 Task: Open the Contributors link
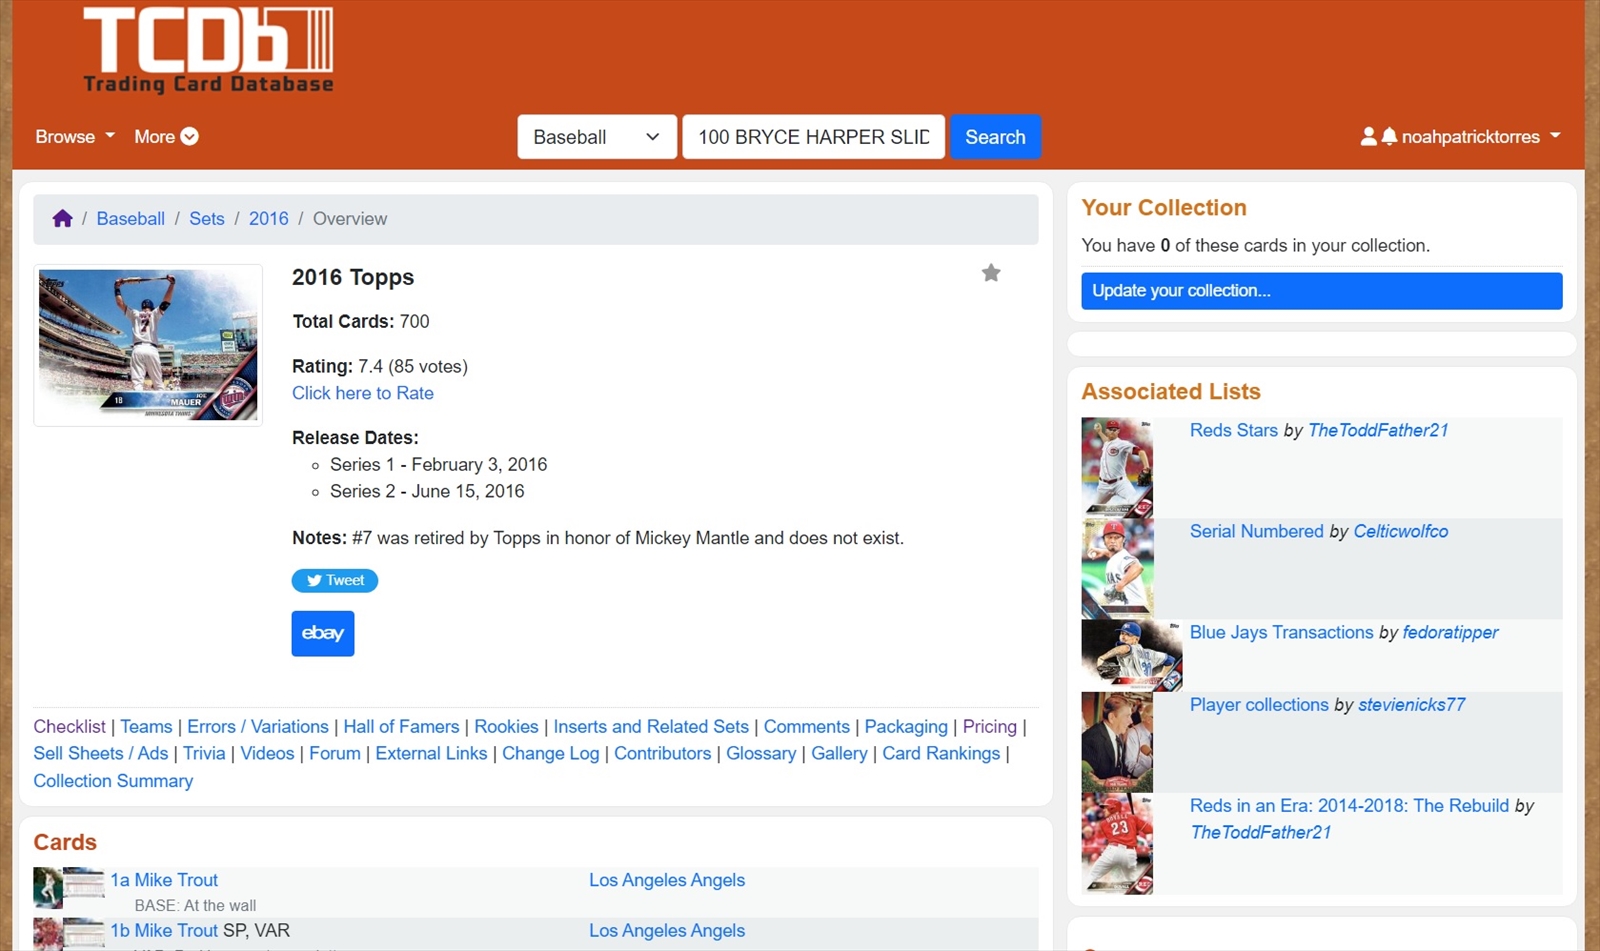click(x=663, y=753)
